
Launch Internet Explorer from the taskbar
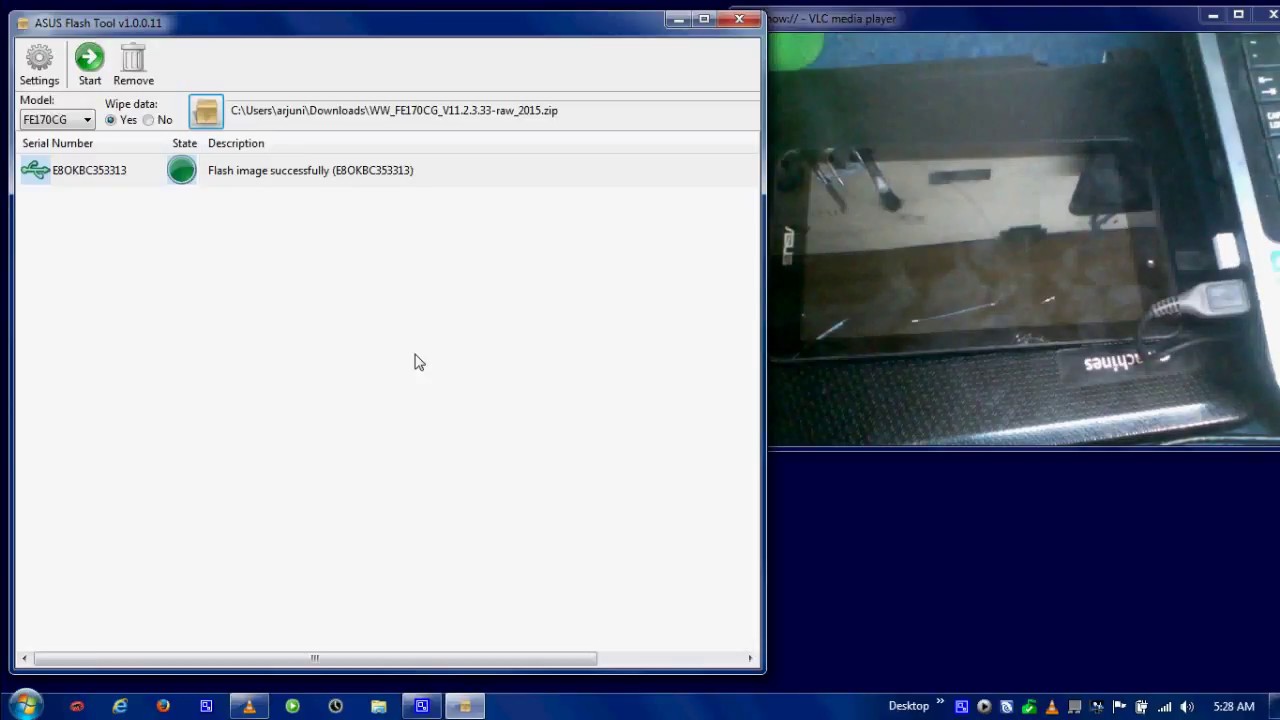click(x=120, y=706)
